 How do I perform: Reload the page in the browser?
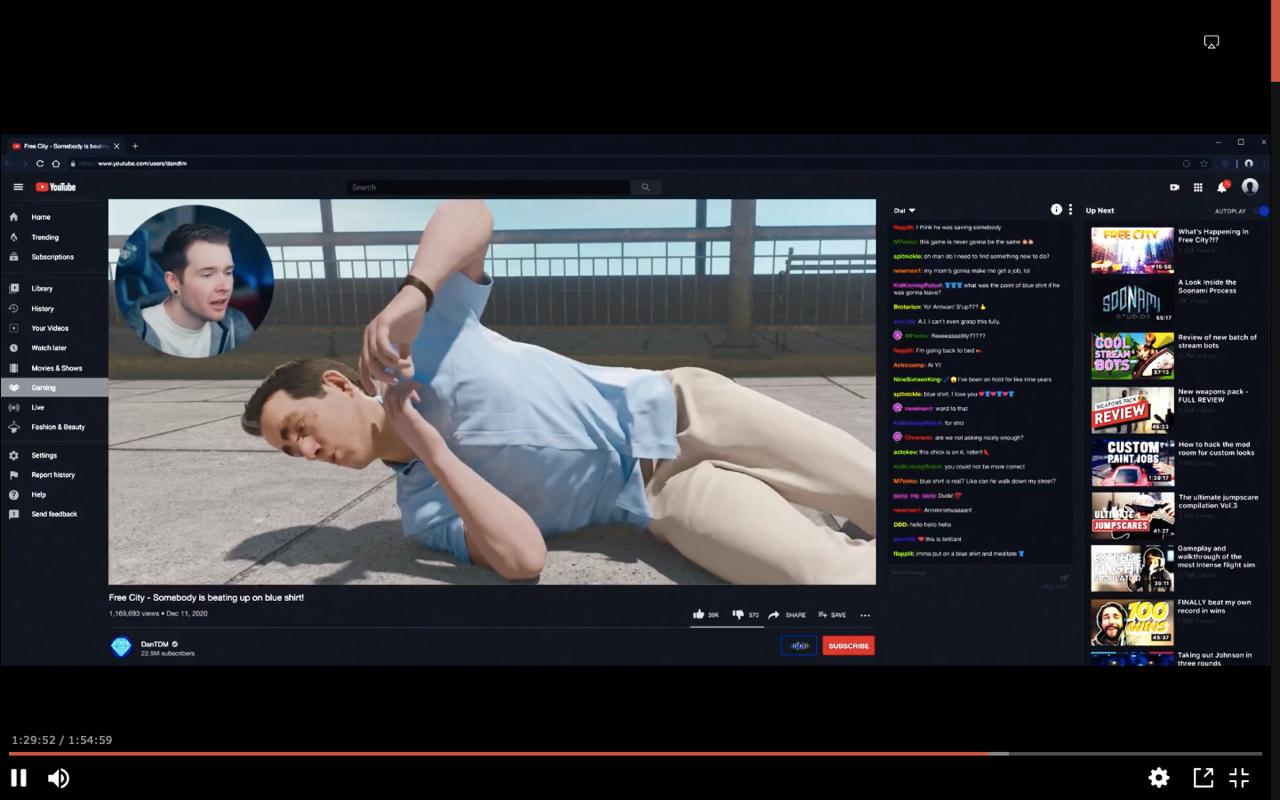pos(40,163)
